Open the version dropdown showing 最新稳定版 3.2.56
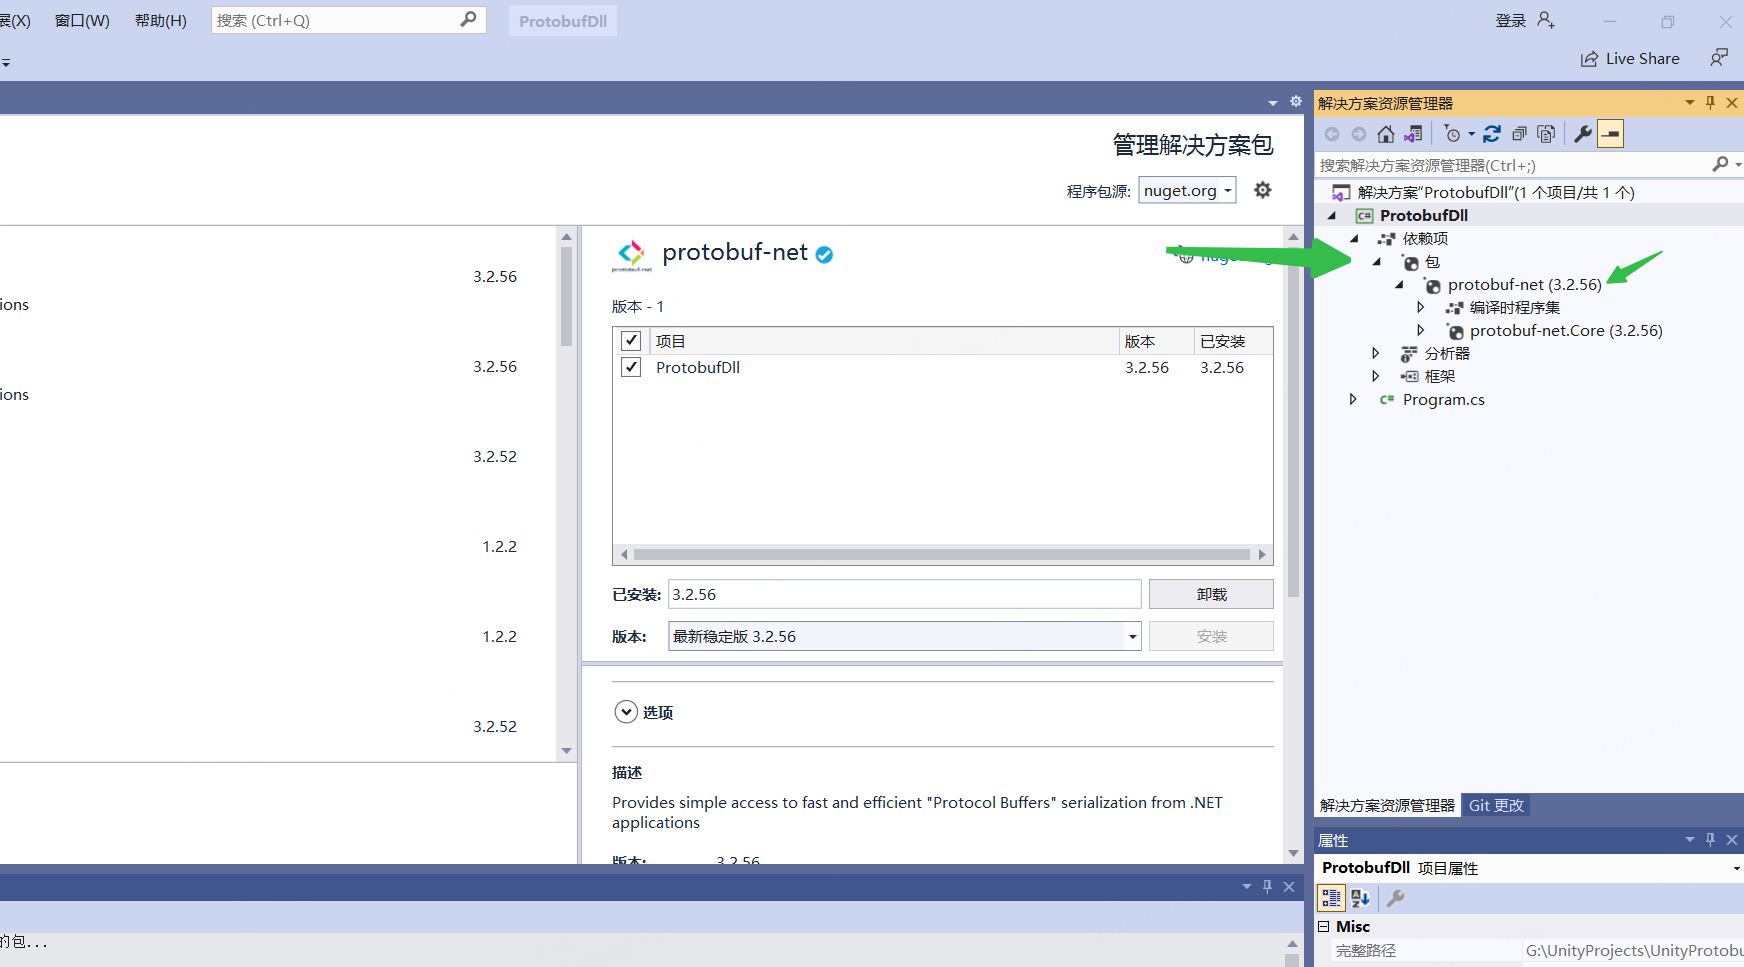The height and width of the screenshot is (967, 1744). click(1131, 636)
